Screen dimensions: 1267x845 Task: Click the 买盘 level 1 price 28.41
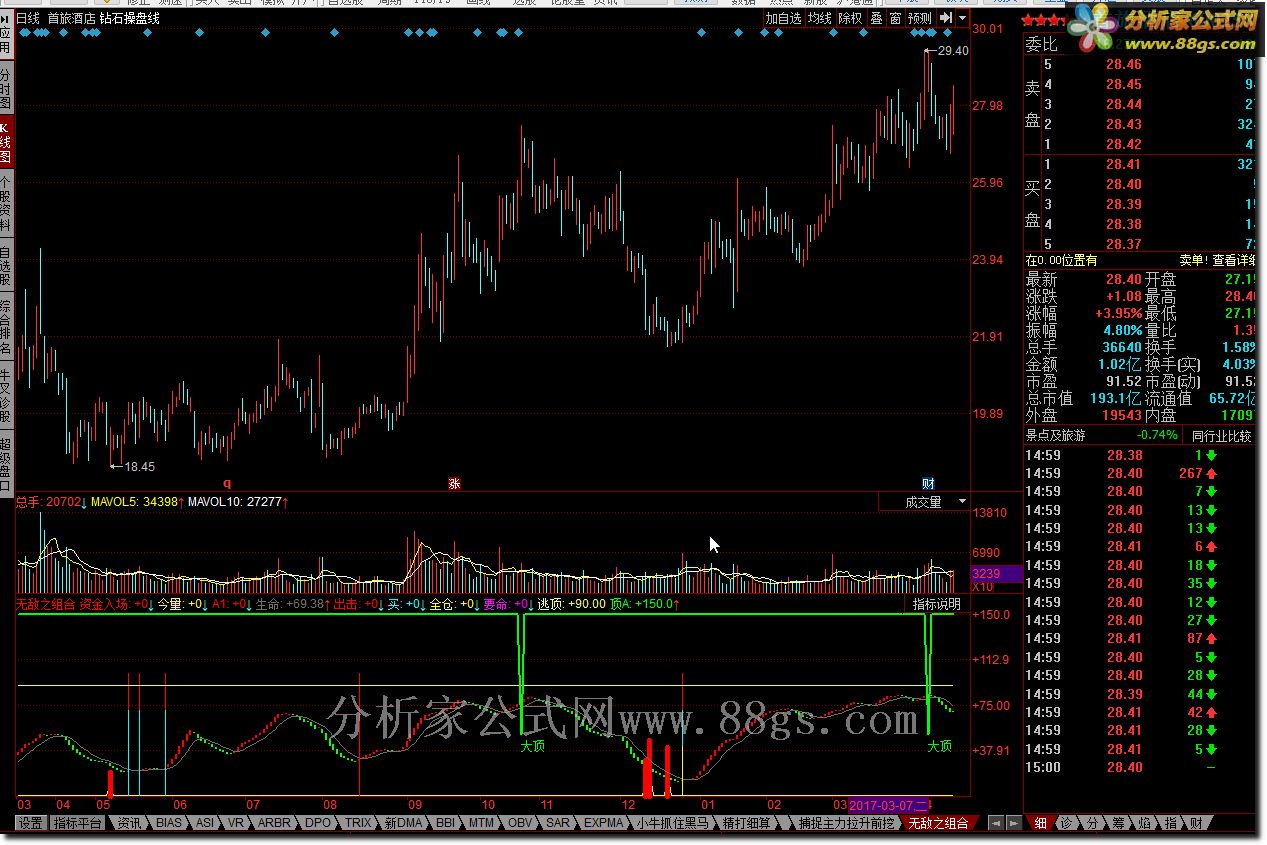[1124, 165]
